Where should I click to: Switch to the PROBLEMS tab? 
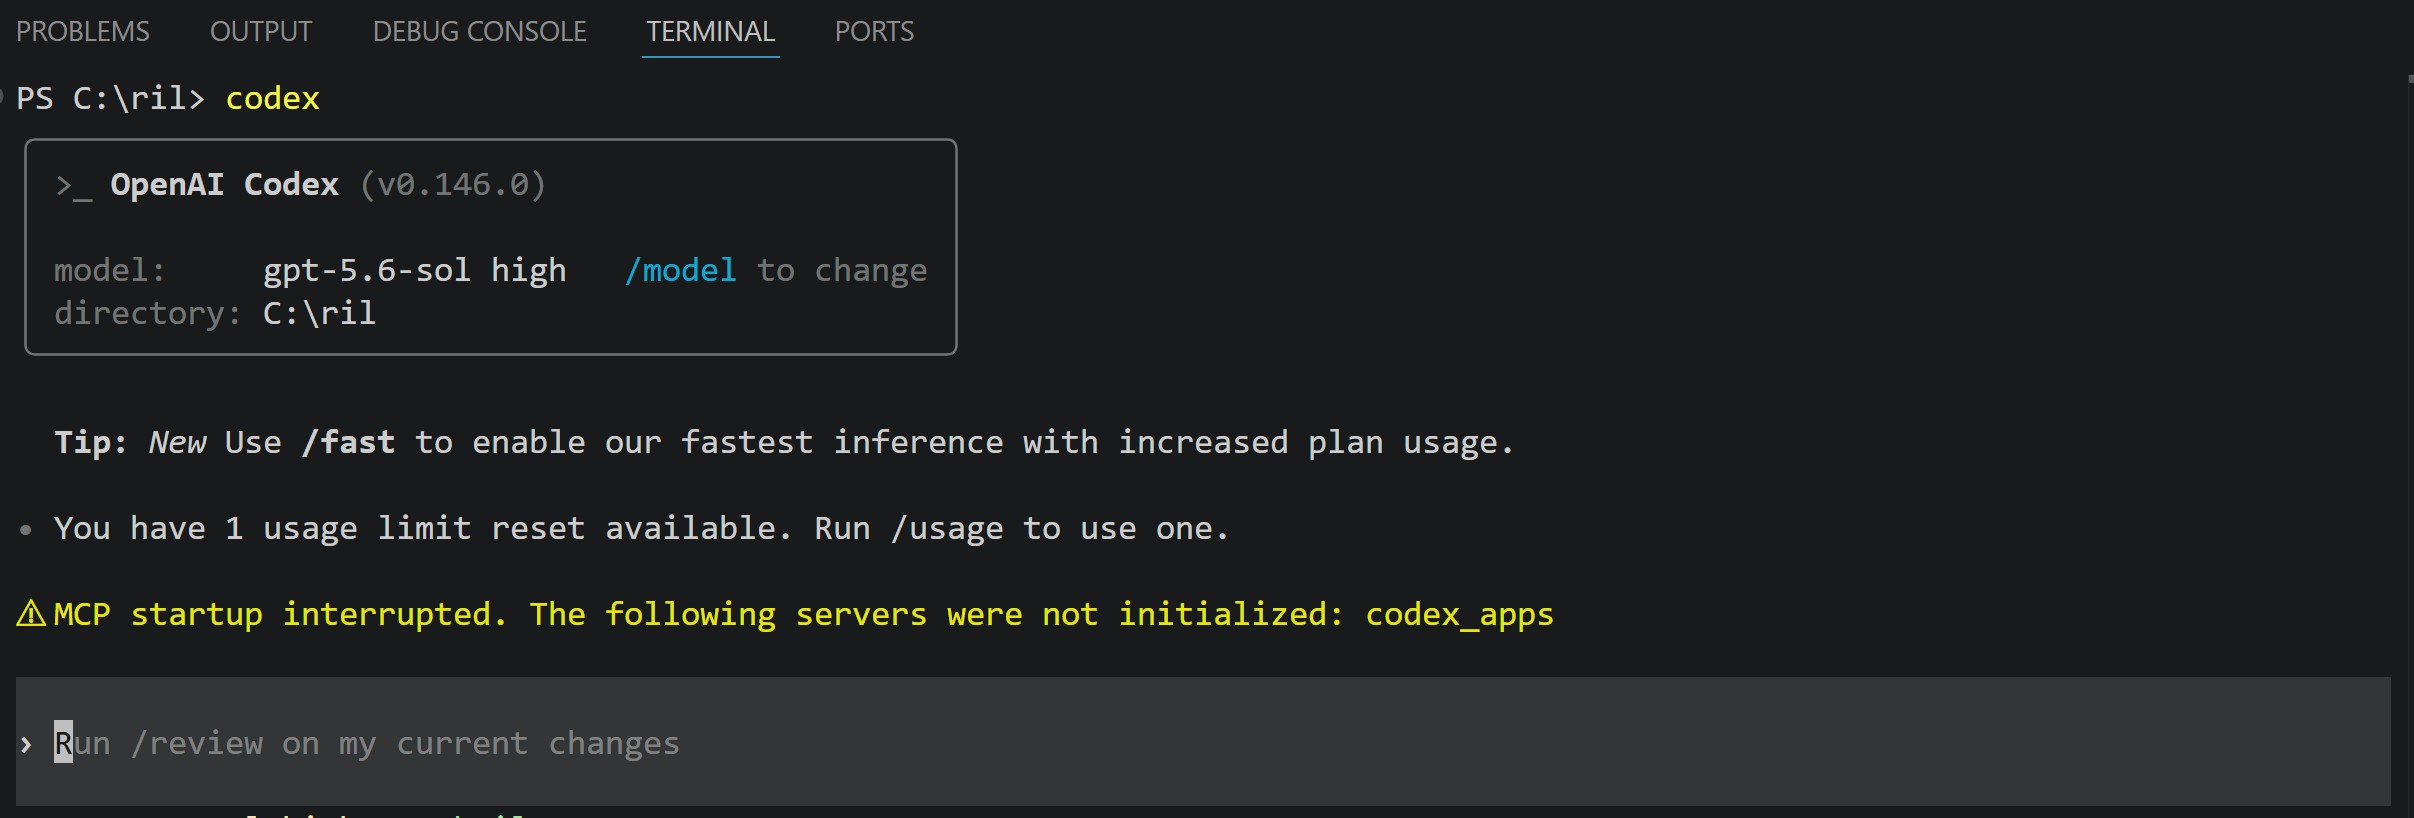click(83, 32)
